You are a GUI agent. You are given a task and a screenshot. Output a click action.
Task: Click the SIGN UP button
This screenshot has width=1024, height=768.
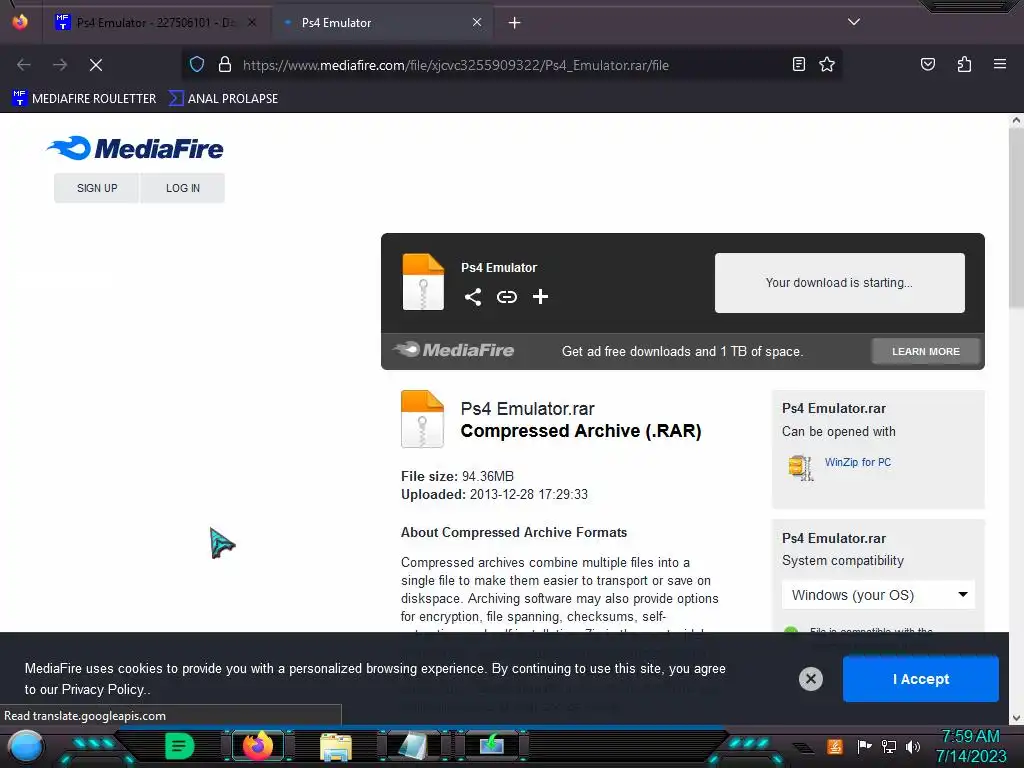pos(97,188)
